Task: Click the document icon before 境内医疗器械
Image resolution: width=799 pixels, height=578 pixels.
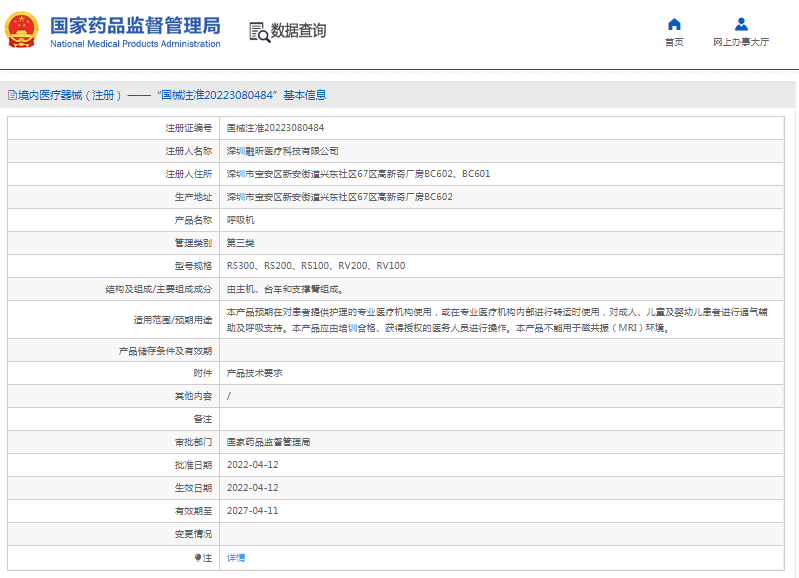Action: coord(12,95)
